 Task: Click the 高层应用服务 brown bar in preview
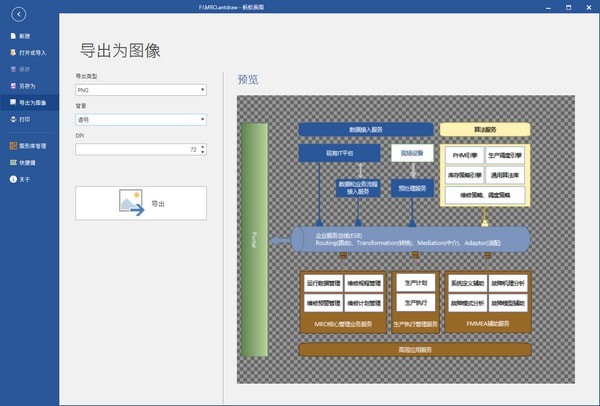414,350
